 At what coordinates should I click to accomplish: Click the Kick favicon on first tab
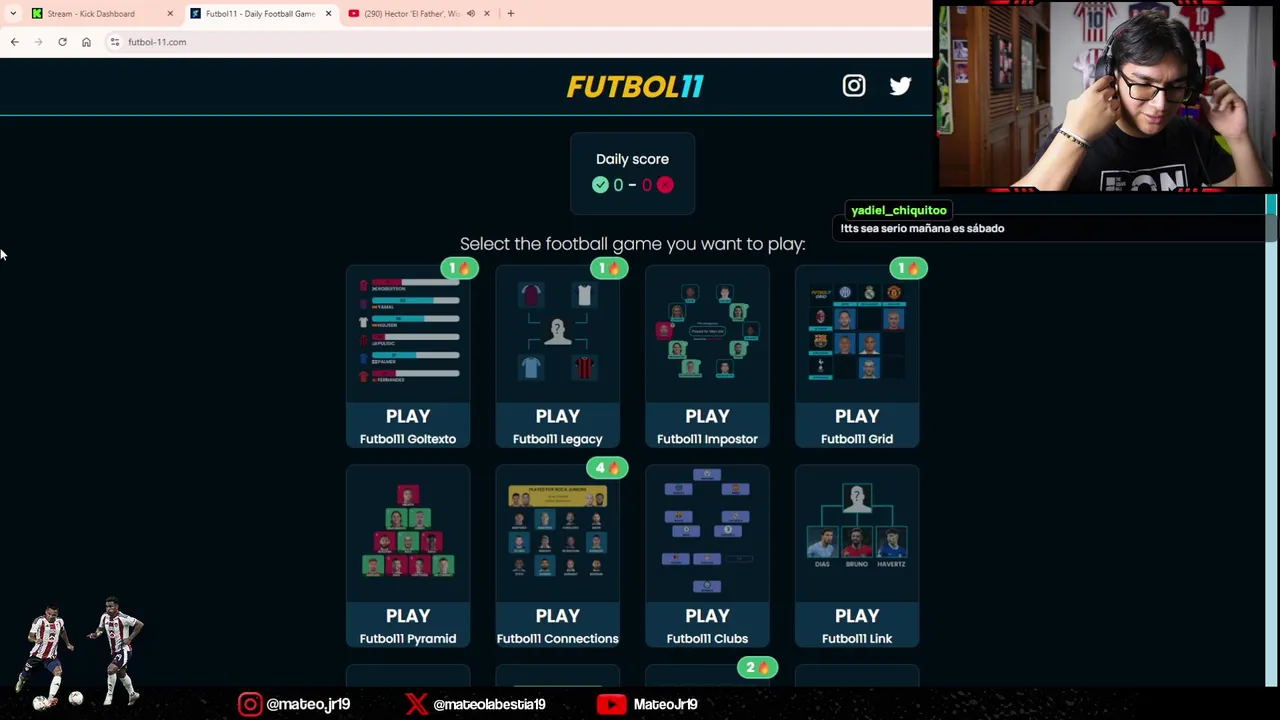click(37, 14)
